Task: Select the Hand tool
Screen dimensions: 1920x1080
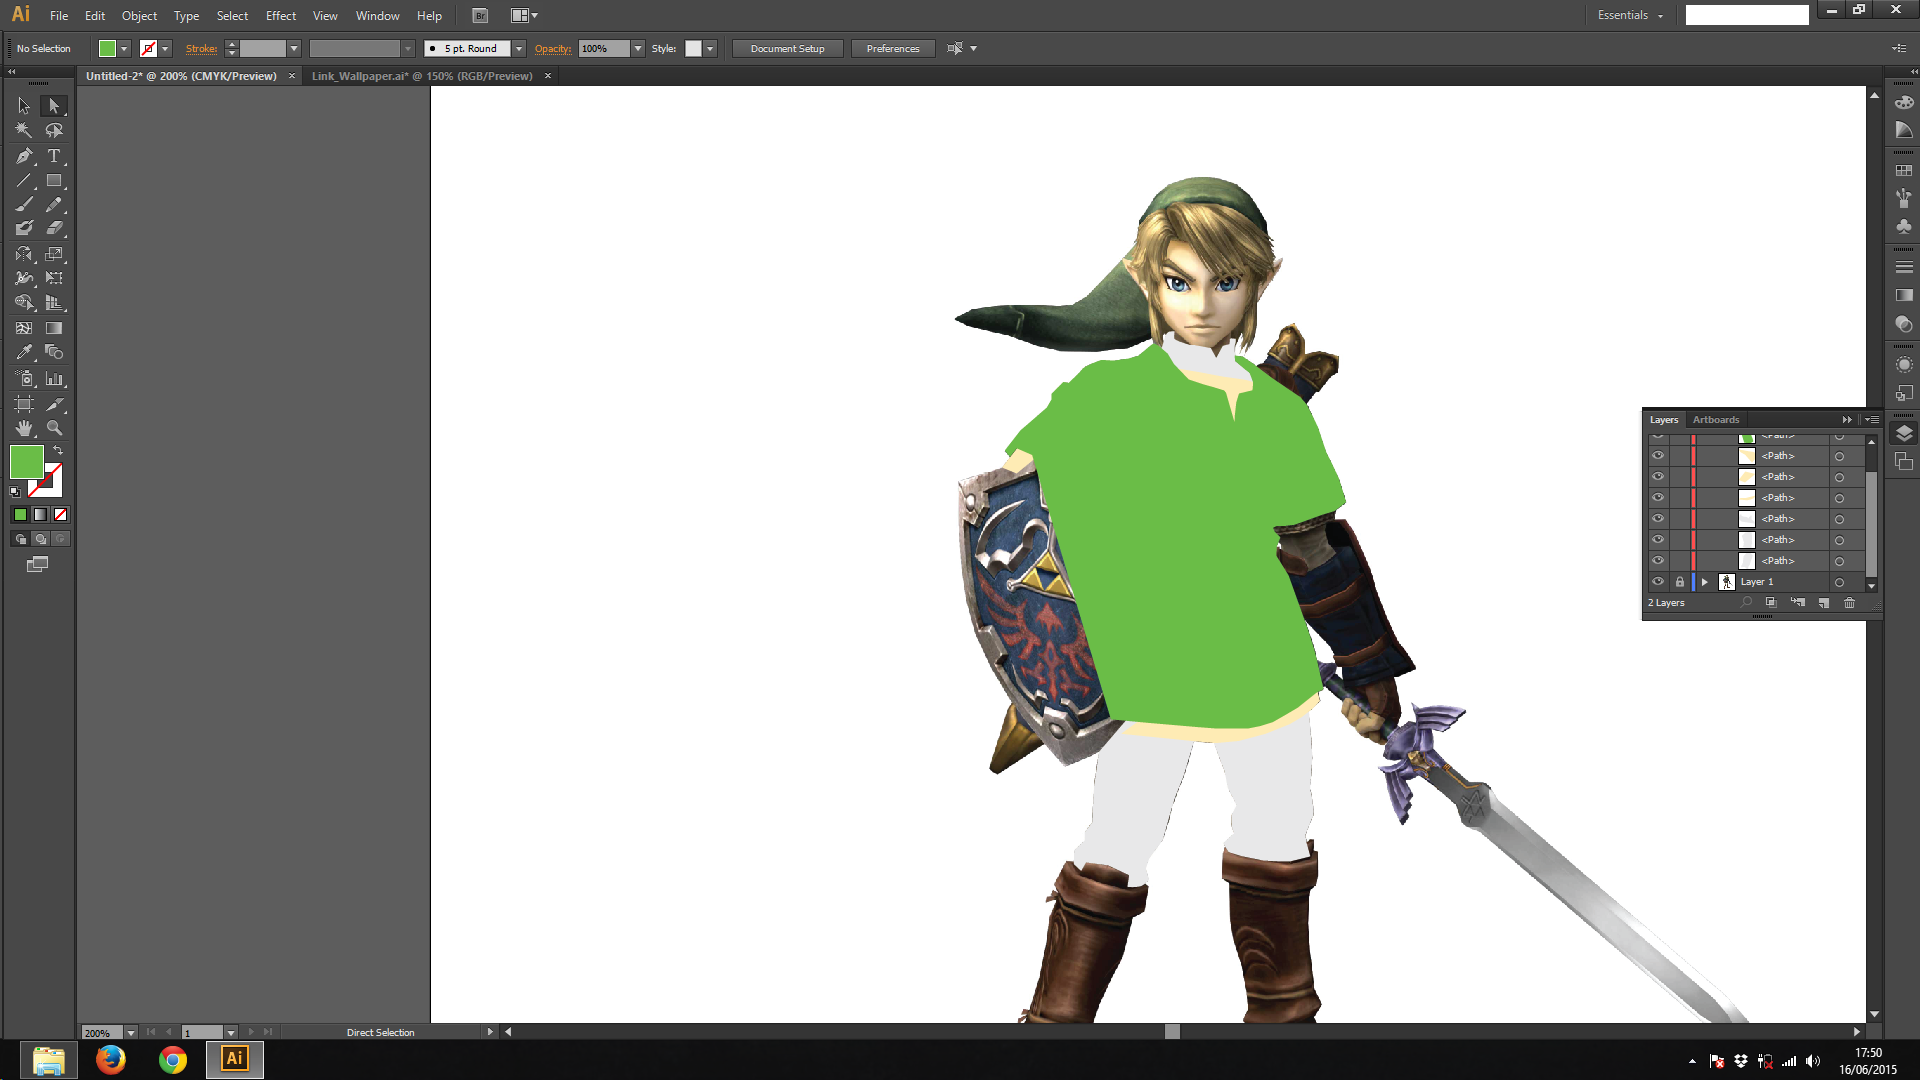Action: [24, 428]
